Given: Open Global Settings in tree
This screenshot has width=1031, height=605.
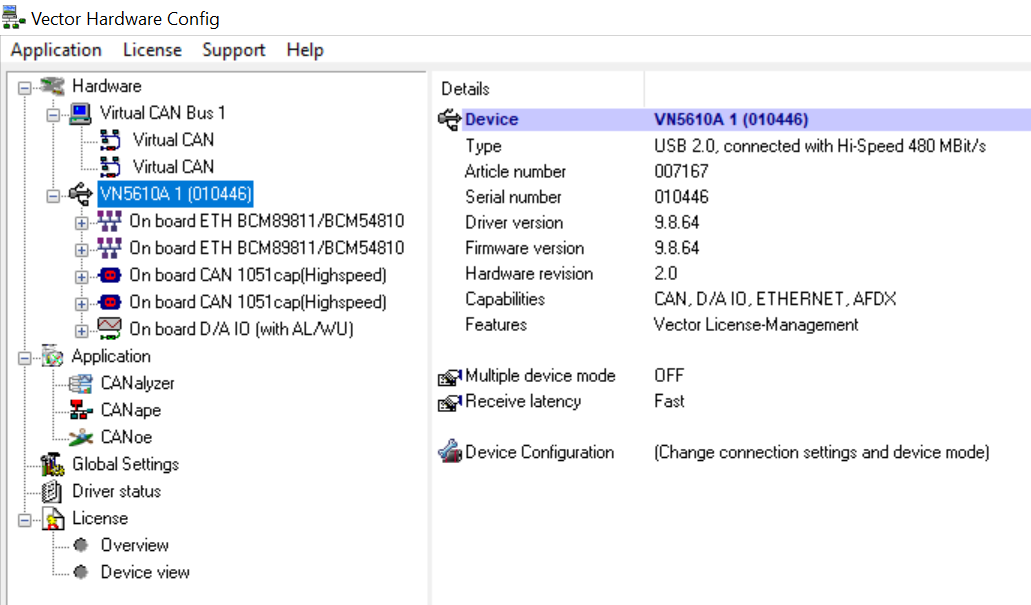Looking at the screenshot, I should click(126, 464).
